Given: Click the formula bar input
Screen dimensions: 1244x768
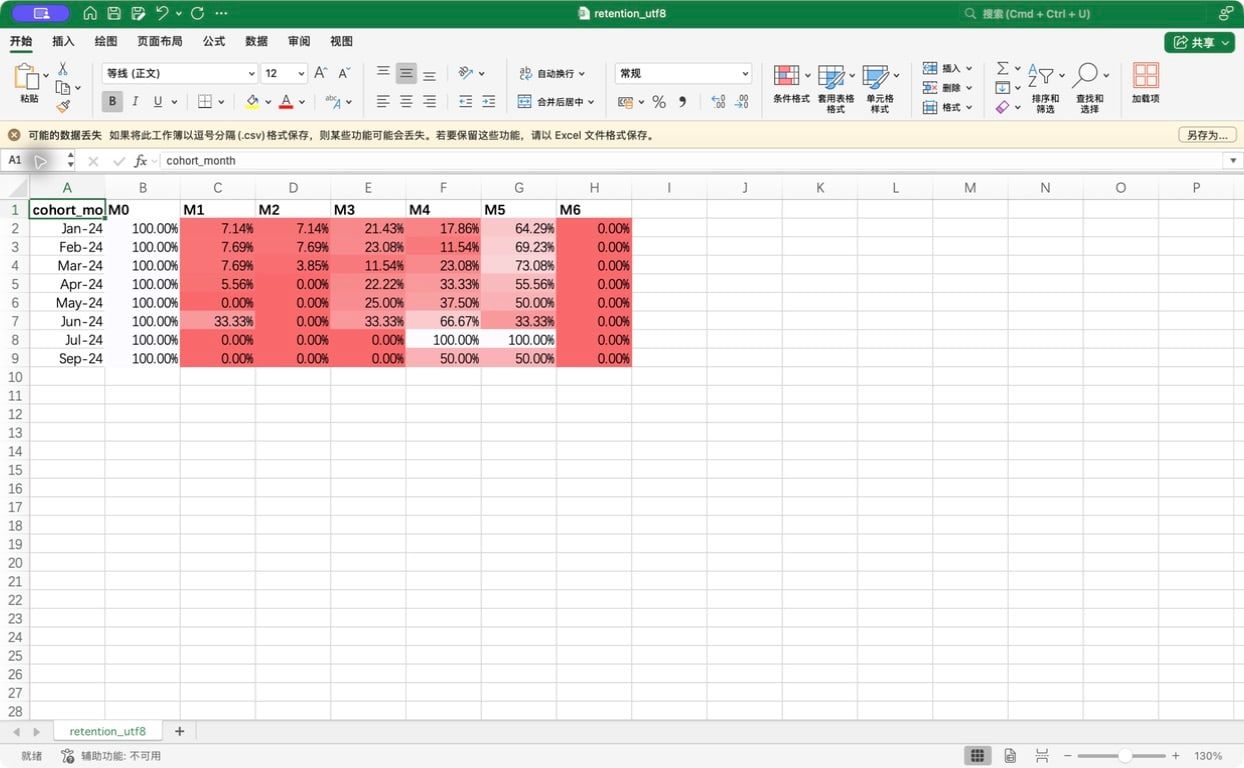Looking at the screenshot, I should click(x=690, y=160).
